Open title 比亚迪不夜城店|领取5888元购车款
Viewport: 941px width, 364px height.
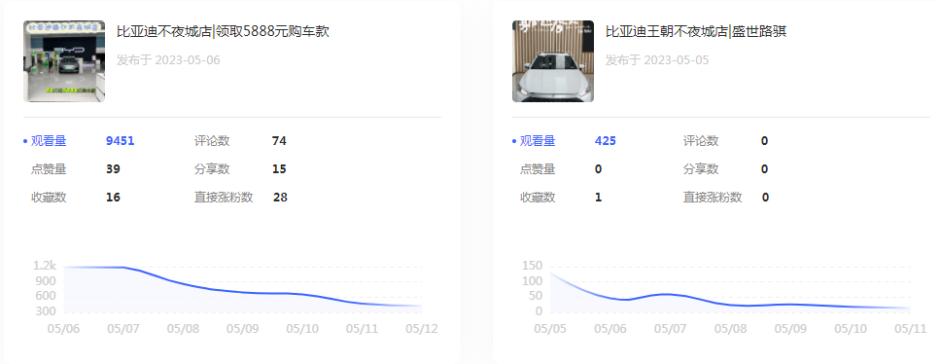click(x=223, y=32)
